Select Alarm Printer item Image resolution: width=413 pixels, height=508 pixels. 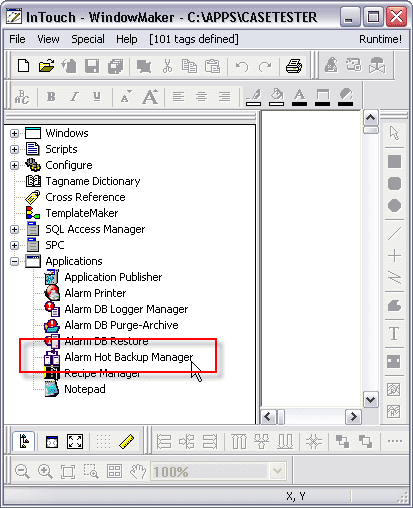(95, 293)
